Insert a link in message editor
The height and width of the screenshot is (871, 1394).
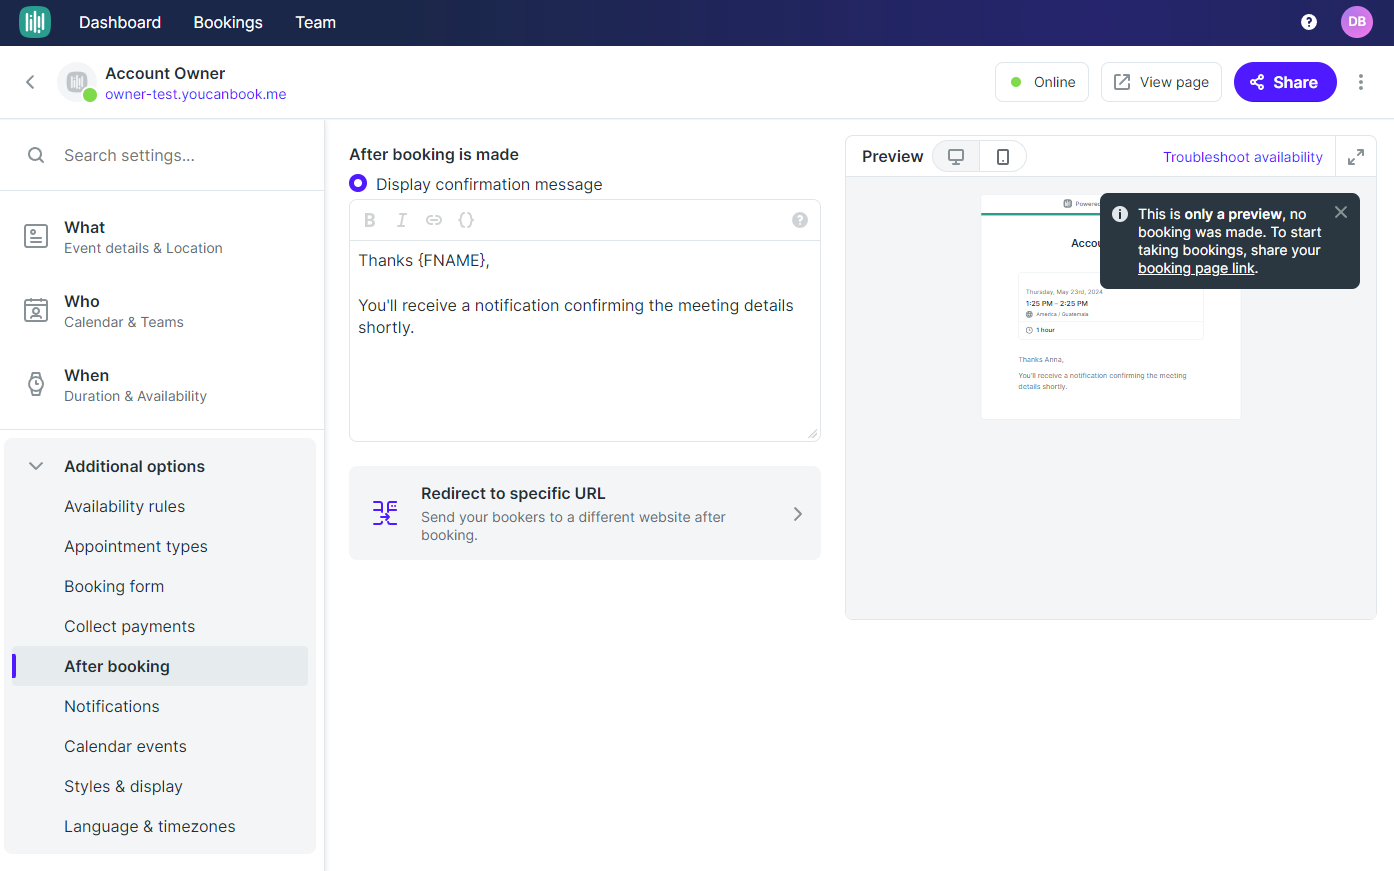[434, 220]
